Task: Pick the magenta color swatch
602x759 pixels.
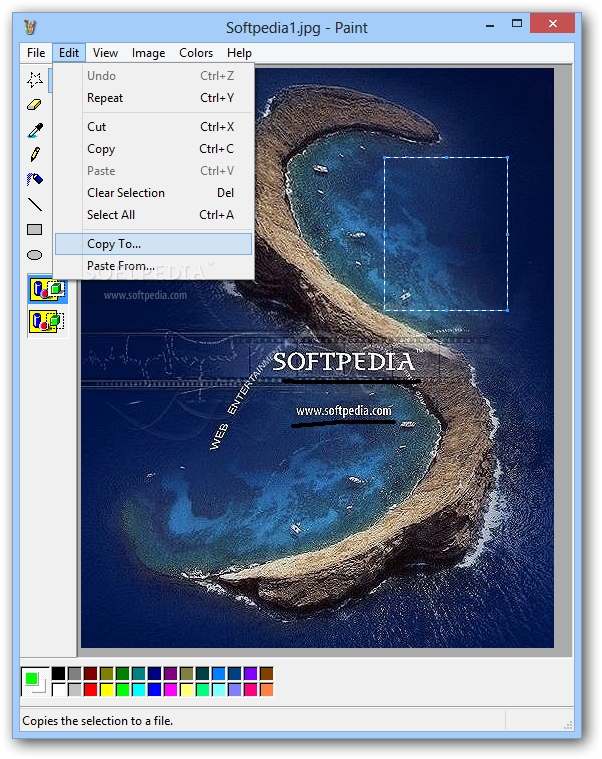Action: click(170, 689)
